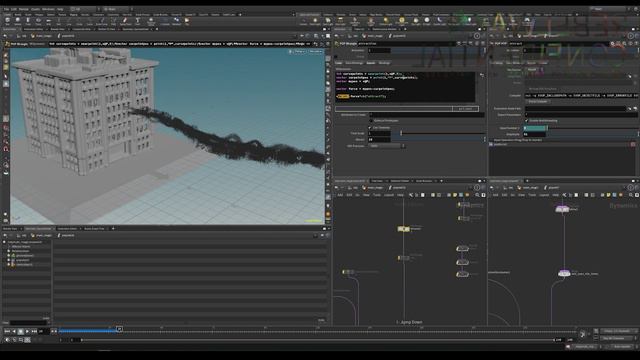Select the File shelf tool
The width and height of the screenshot is (640, 360).
coord(187,21)
